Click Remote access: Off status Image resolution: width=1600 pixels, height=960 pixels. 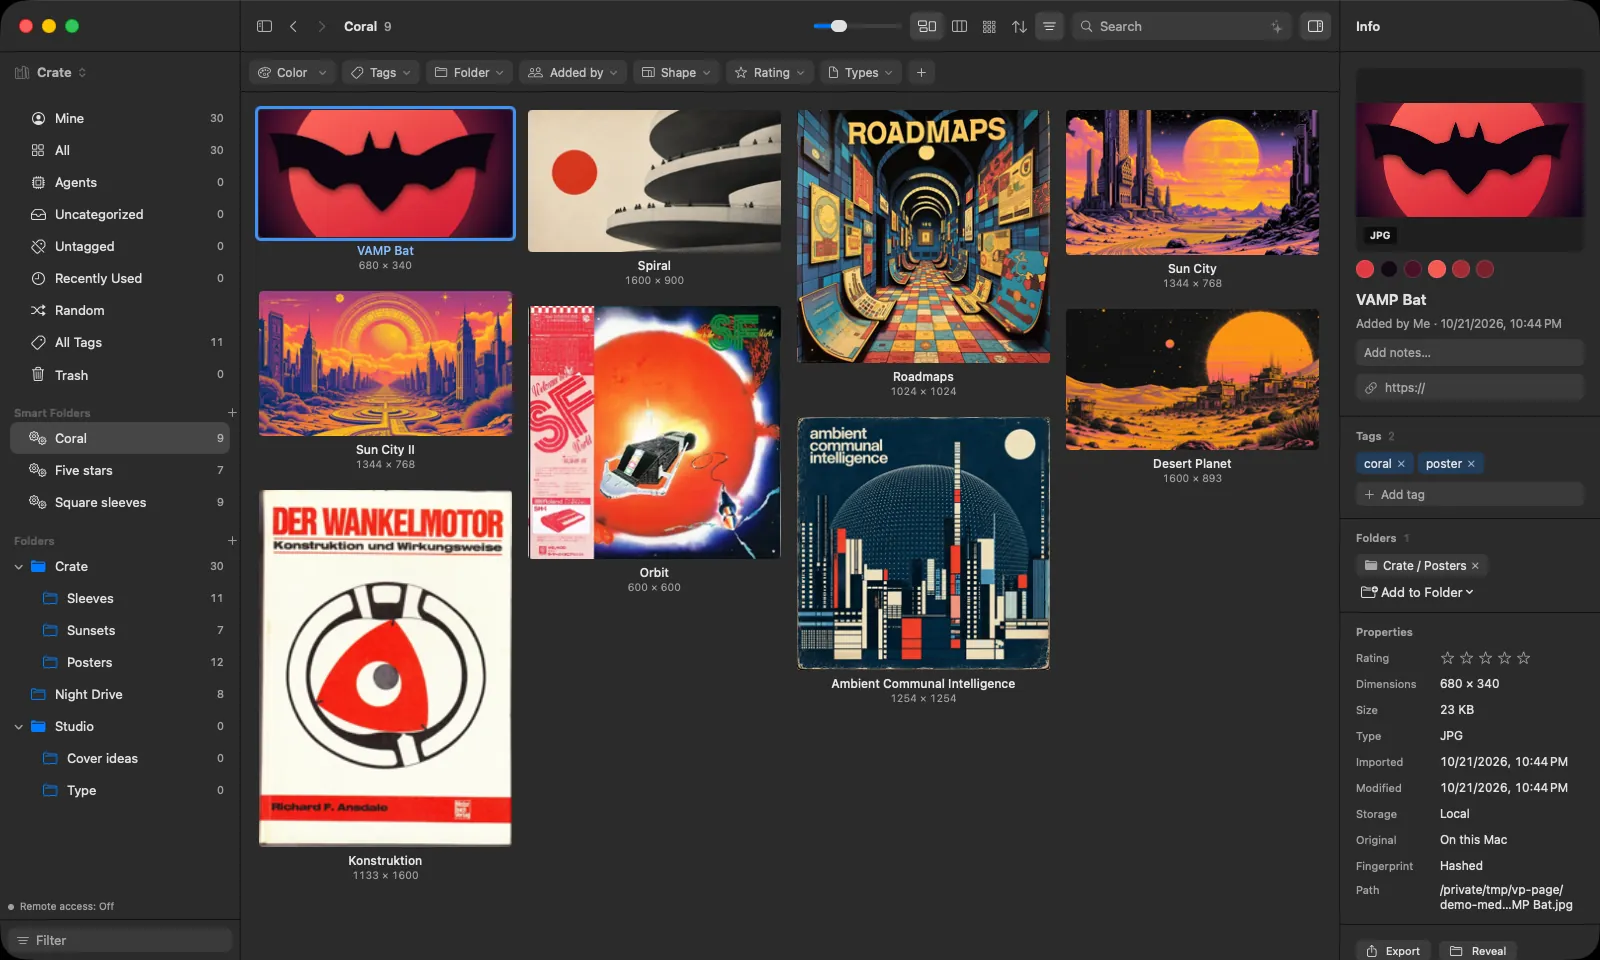coord(61,906)
